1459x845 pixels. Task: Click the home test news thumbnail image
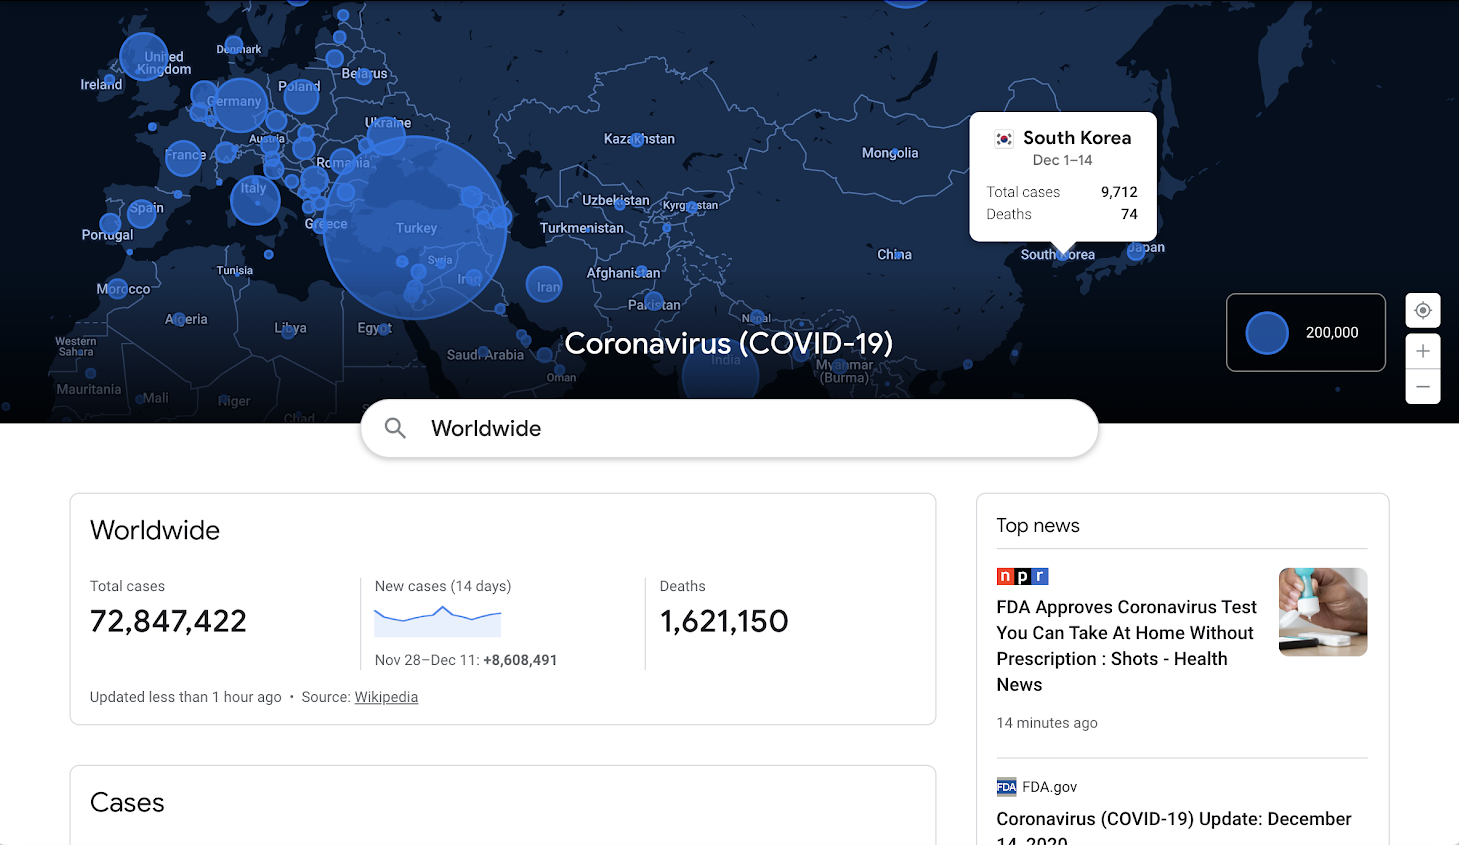point(1322,612)
